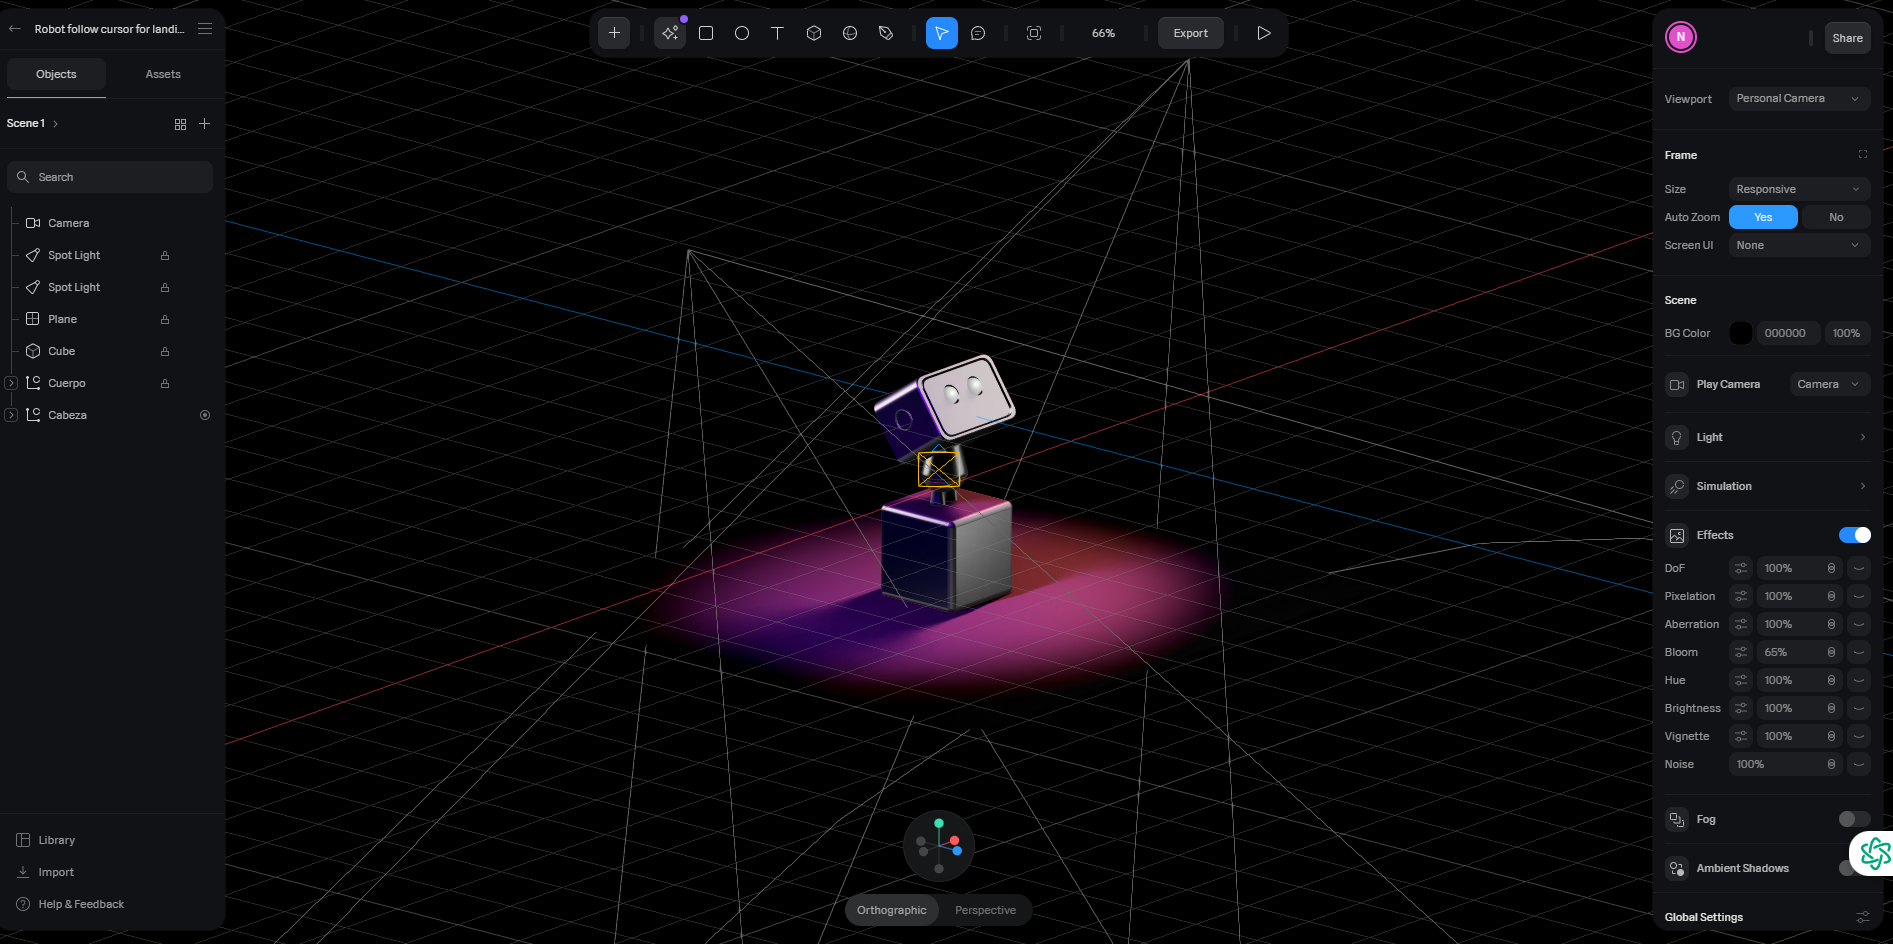Open the Comment tool

[x=978, y=33]
